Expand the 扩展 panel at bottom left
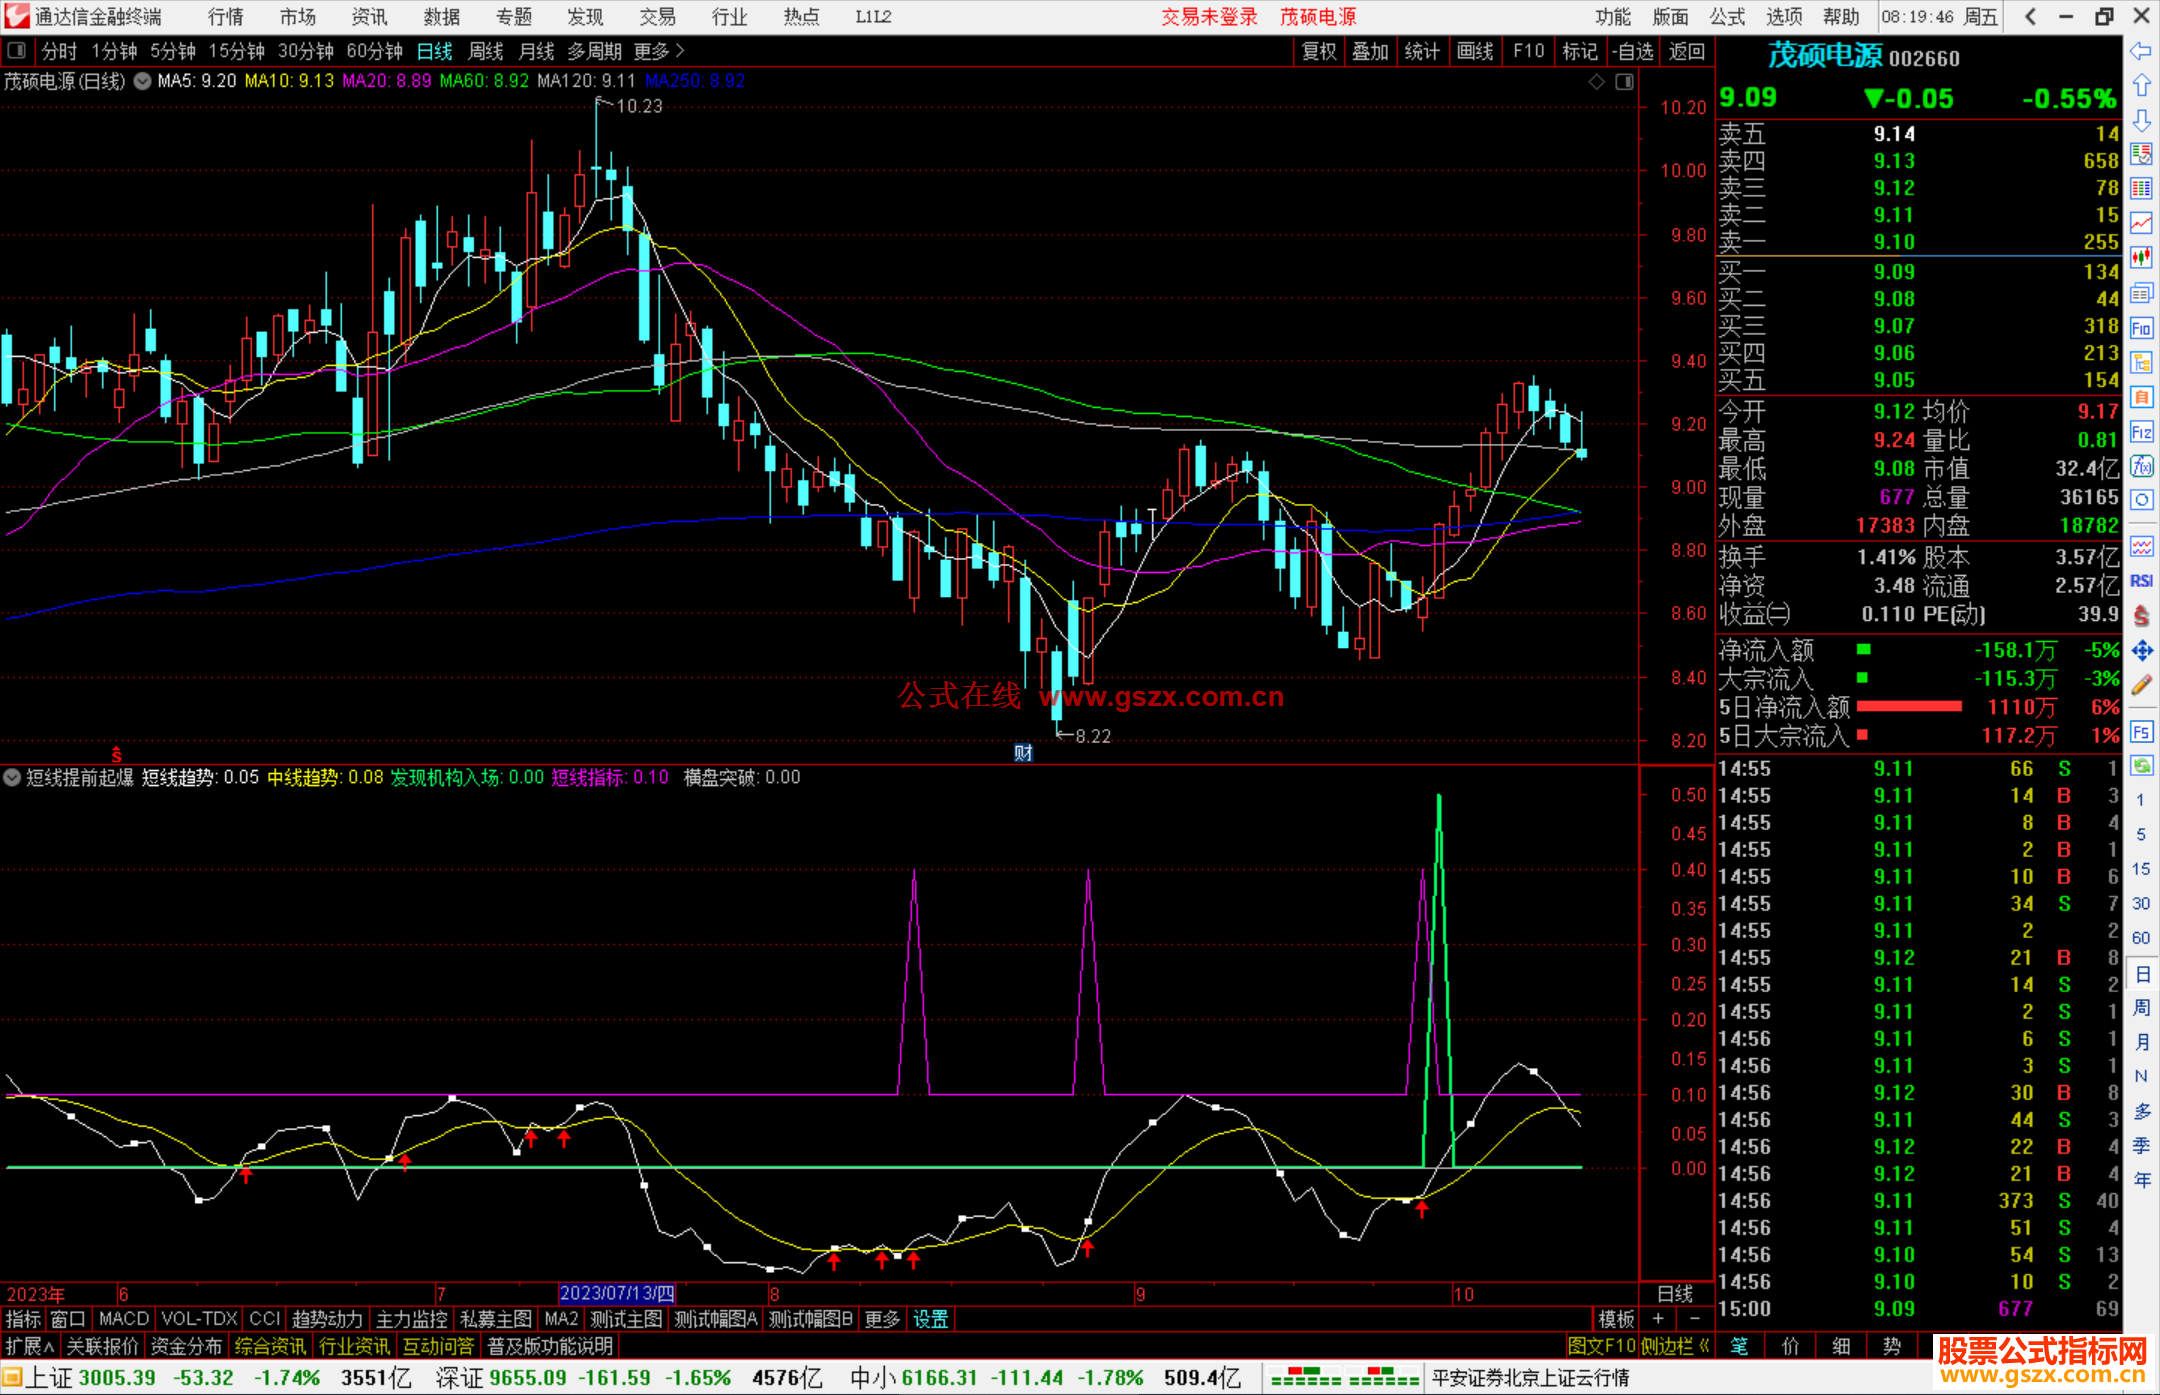The width and height of the screenshot is (2160, 1395). click(30, 1346)
